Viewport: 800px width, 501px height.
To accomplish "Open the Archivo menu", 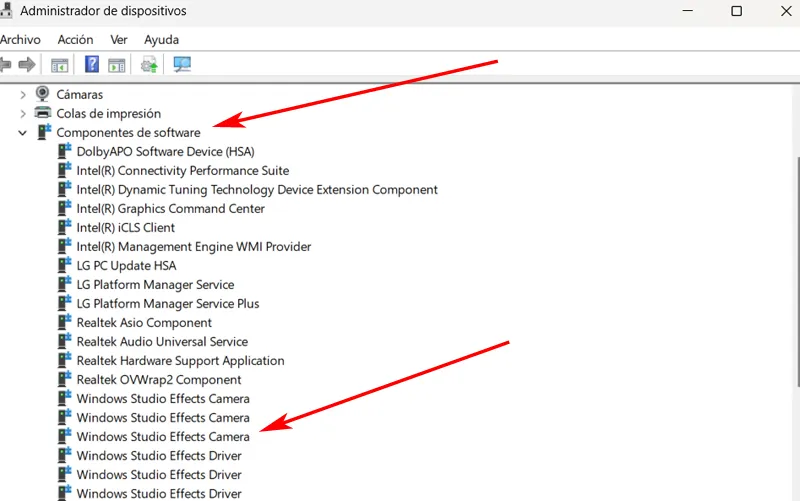I will point(20,40).
